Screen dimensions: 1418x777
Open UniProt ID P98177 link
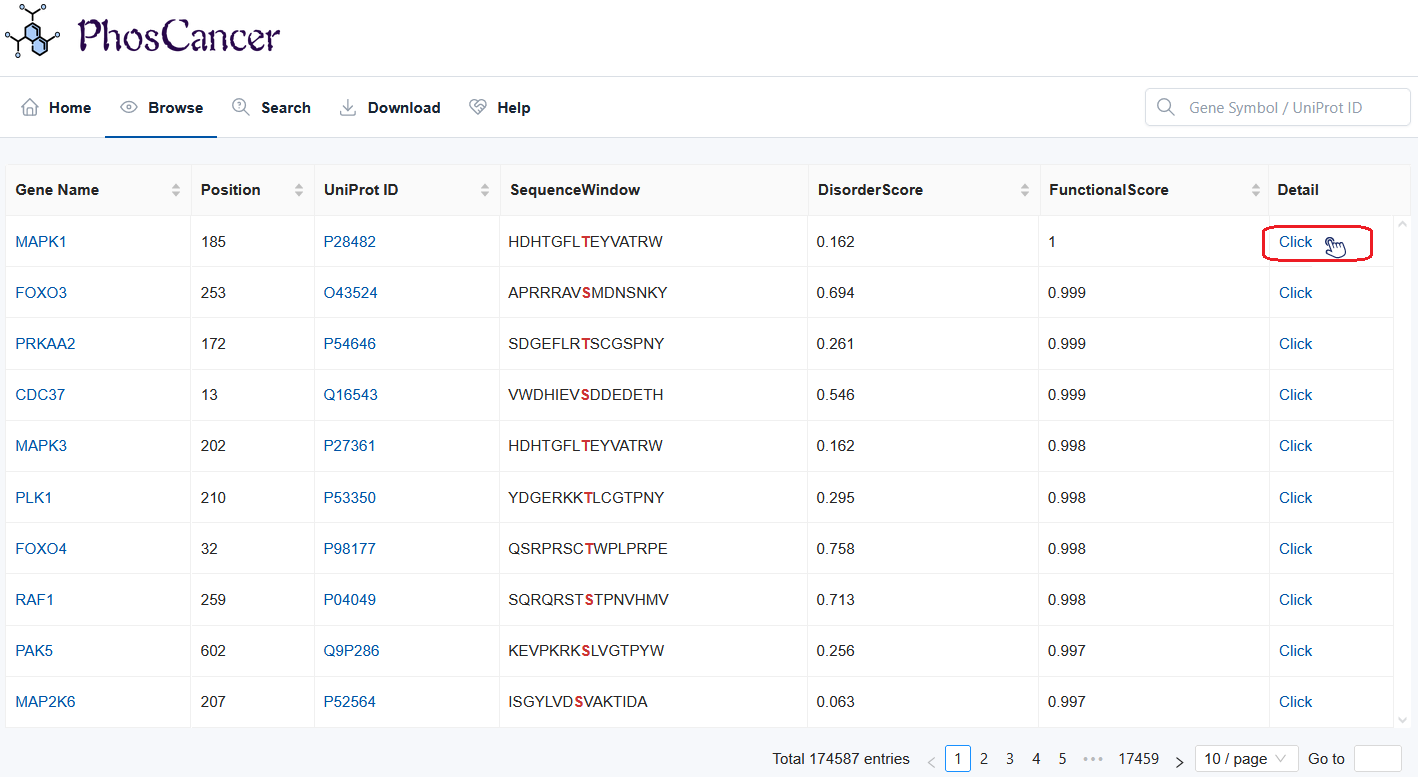tap(350, 549)
